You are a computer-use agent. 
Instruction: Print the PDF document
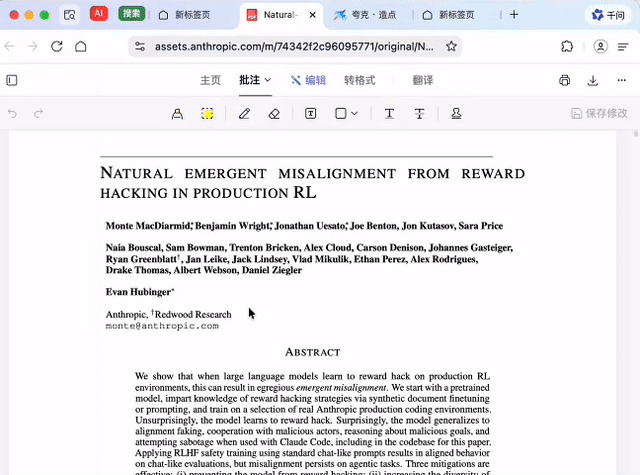565,80
